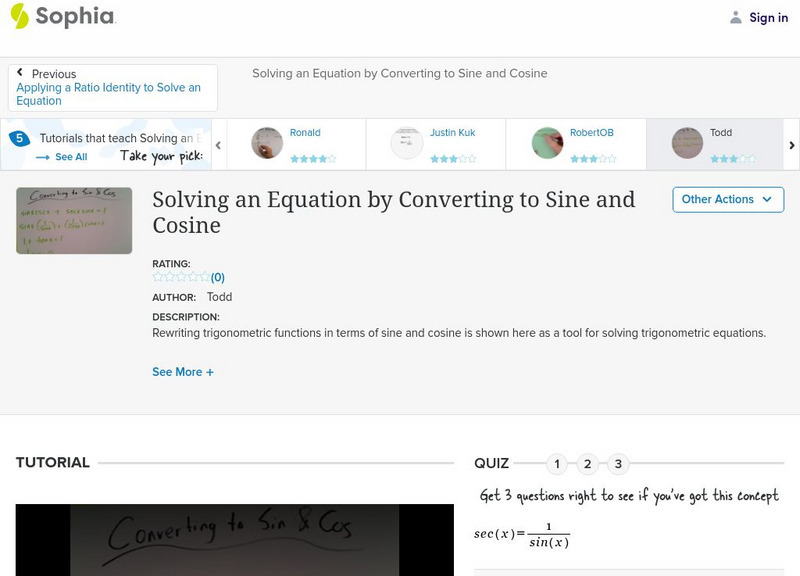The height and width of the screenshot is (576, 800).
Task: Click Sign in
Action: tap(766, 17)
